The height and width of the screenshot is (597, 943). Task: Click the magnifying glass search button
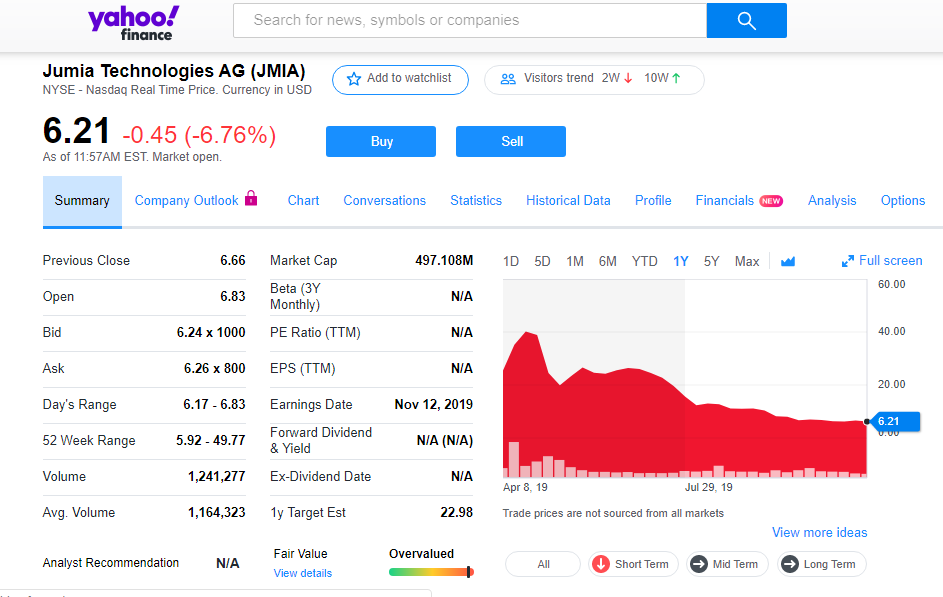(746, 21)
